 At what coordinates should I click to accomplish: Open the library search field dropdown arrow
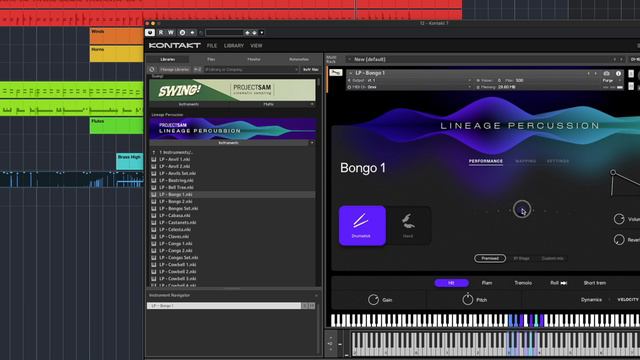(x=297, y=70)
